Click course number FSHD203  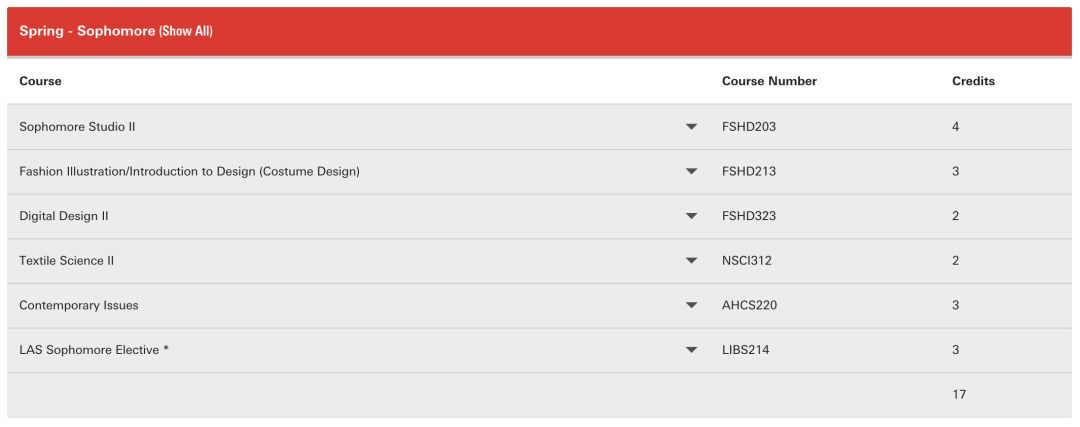pos(749,127)
